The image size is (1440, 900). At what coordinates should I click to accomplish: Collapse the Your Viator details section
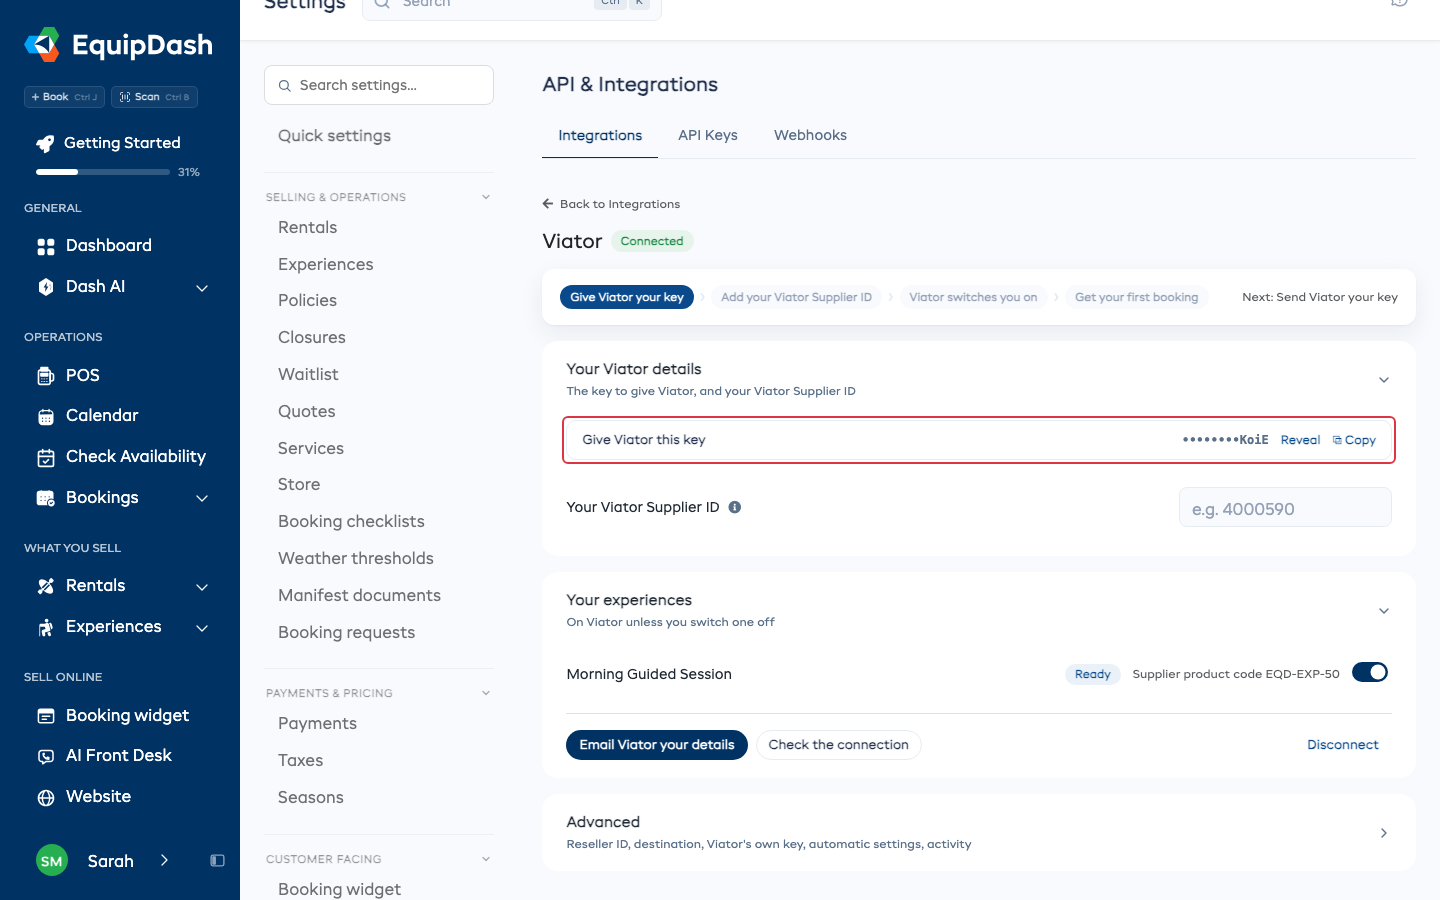(1384, 380)
